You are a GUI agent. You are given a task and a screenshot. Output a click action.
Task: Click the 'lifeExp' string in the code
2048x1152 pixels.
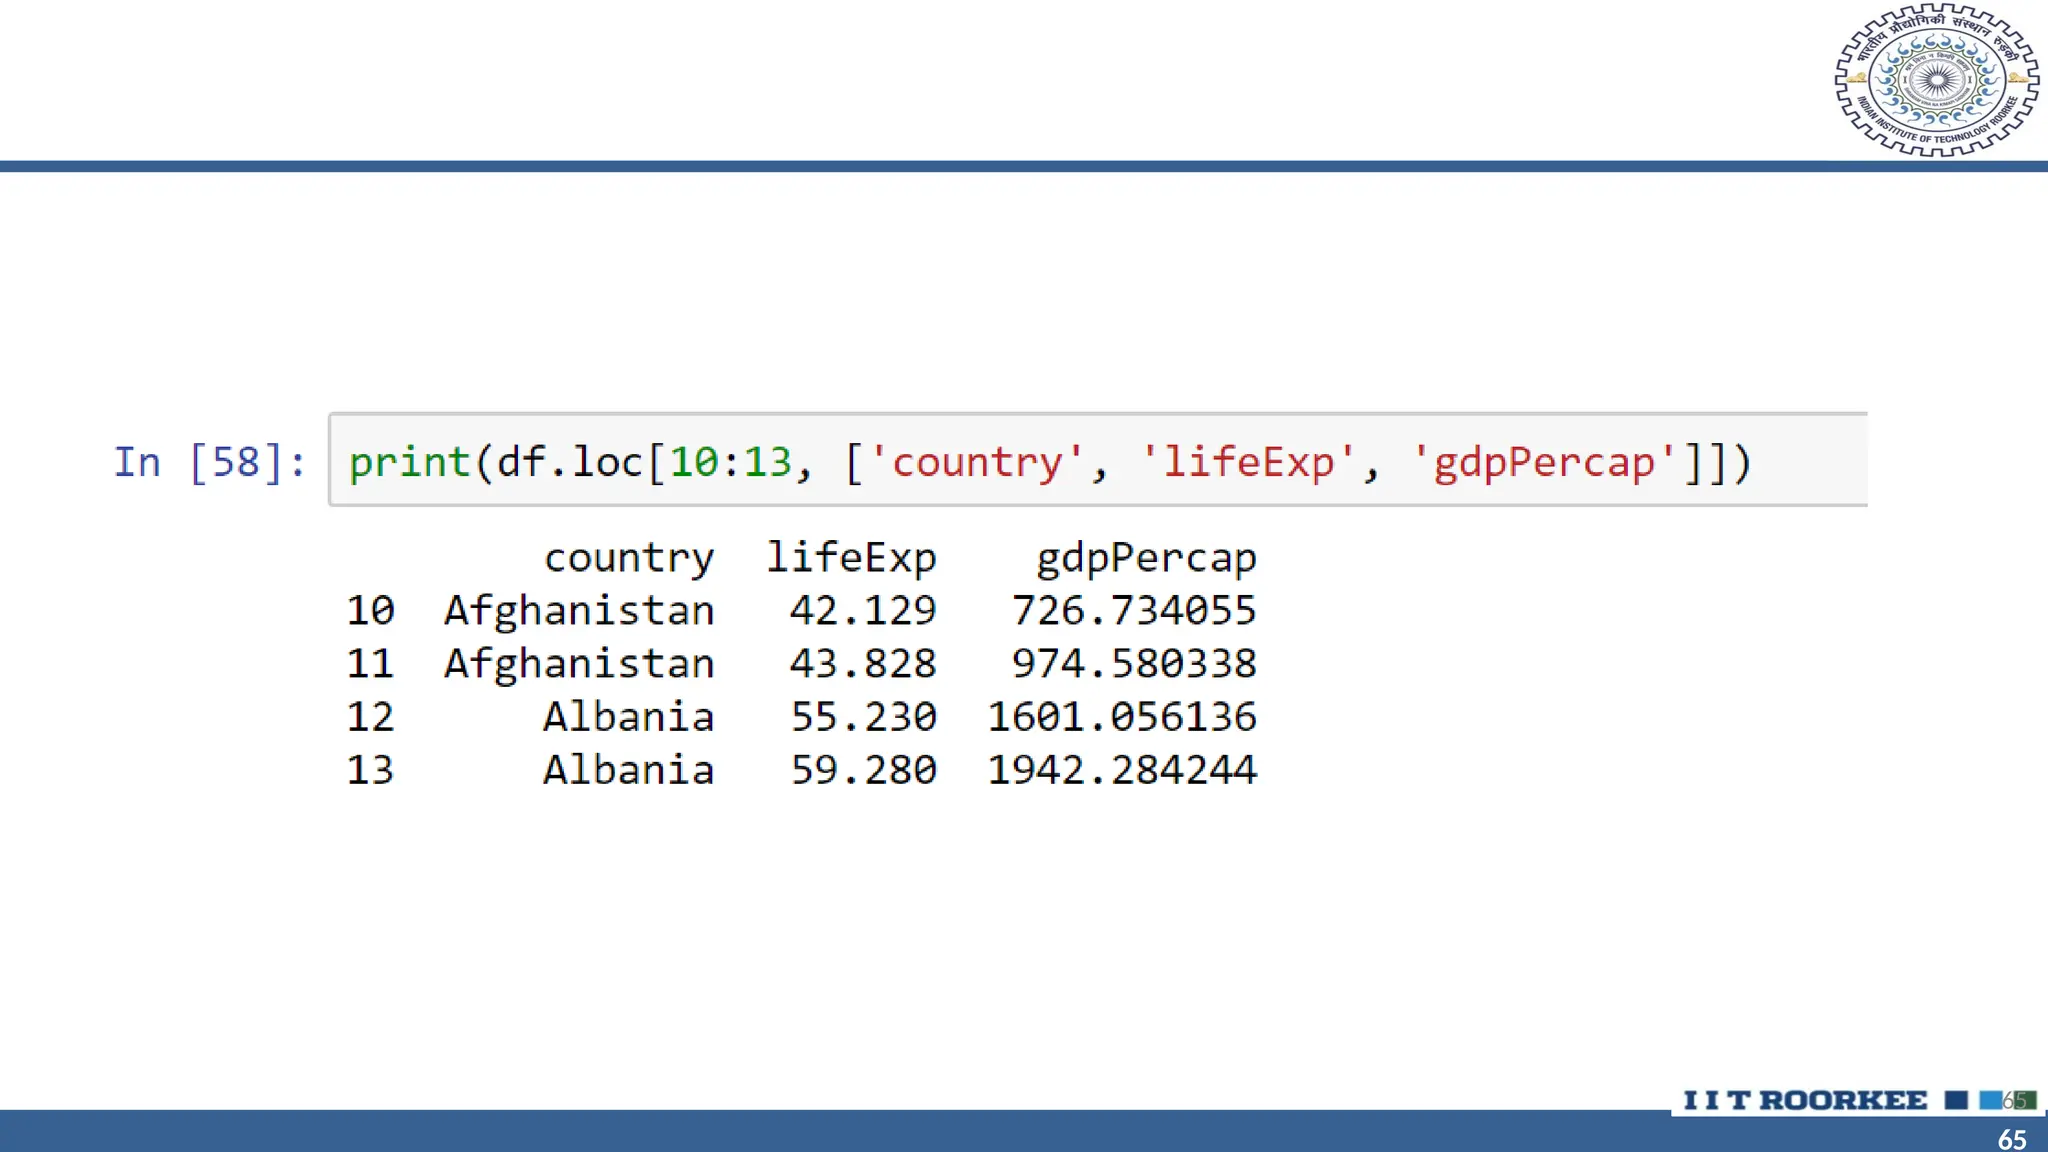click(x=1248, y=462)
